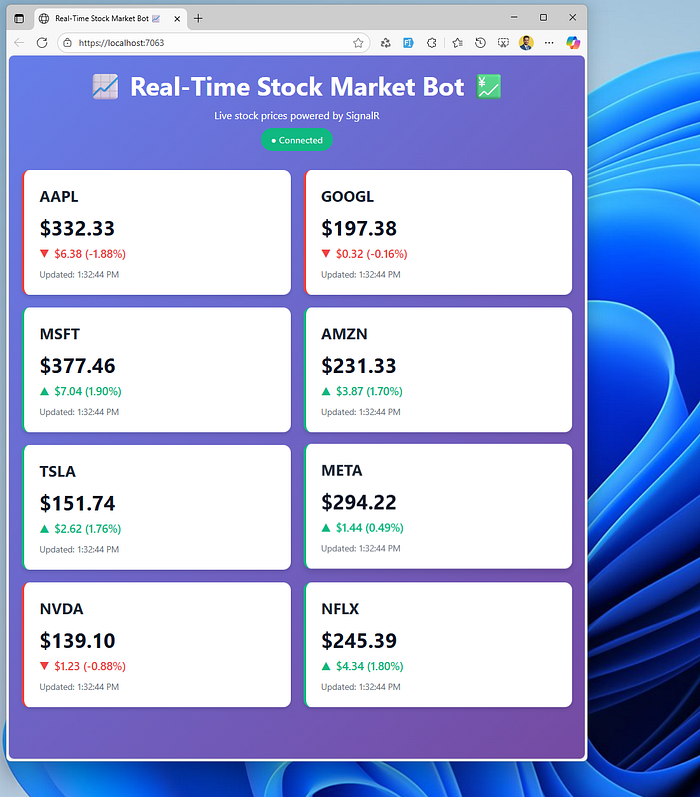Image resolution: width=700 pixels, height=797 pixels.
Task: Open the tab actions menu icon
Action: click(x=19, y=18)
